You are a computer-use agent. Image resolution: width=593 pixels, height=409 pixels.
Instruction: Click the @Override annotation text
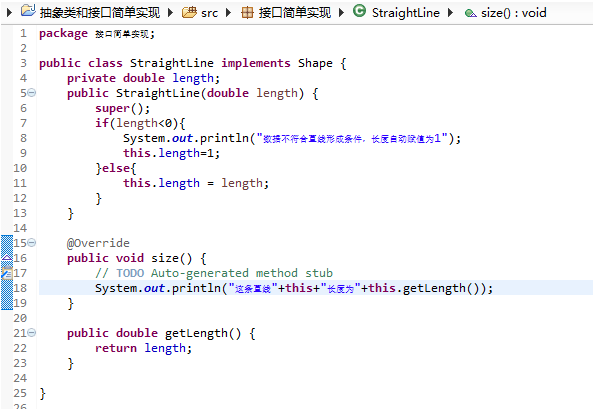click(98, 243)
